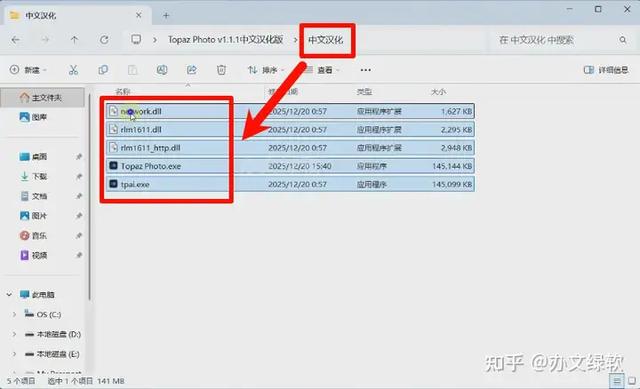Open 下载 downloads quick access folder
This screenshot has height=389, width=640.
[x=33, y=176]
